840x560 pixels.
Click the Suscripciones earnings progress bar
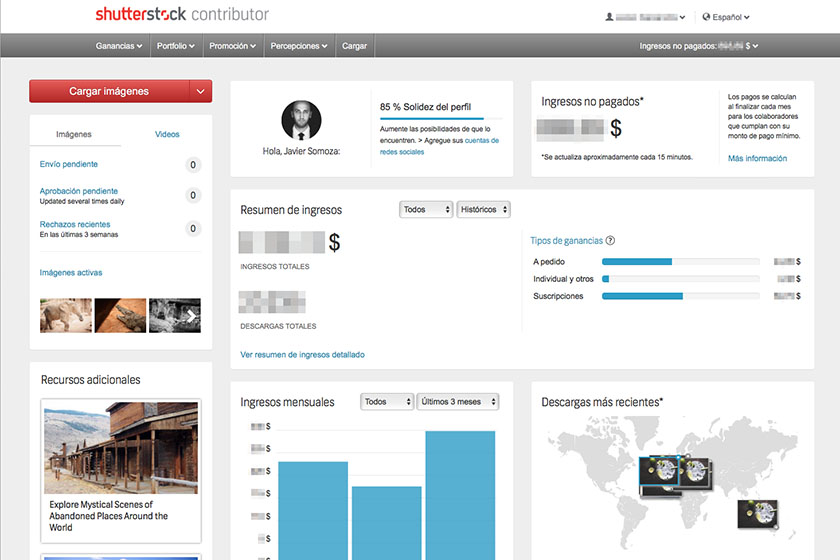[680, 296]
